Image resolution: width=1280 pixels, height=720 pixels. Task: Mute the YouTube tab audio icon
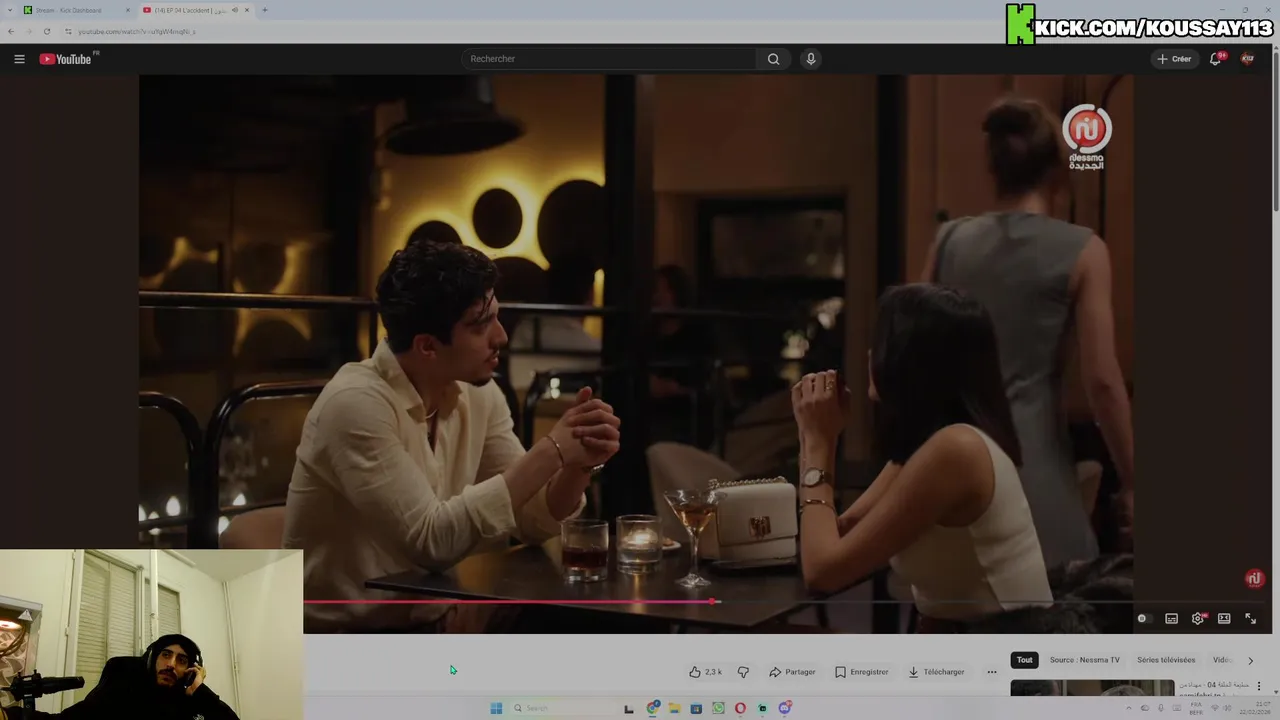236,10
